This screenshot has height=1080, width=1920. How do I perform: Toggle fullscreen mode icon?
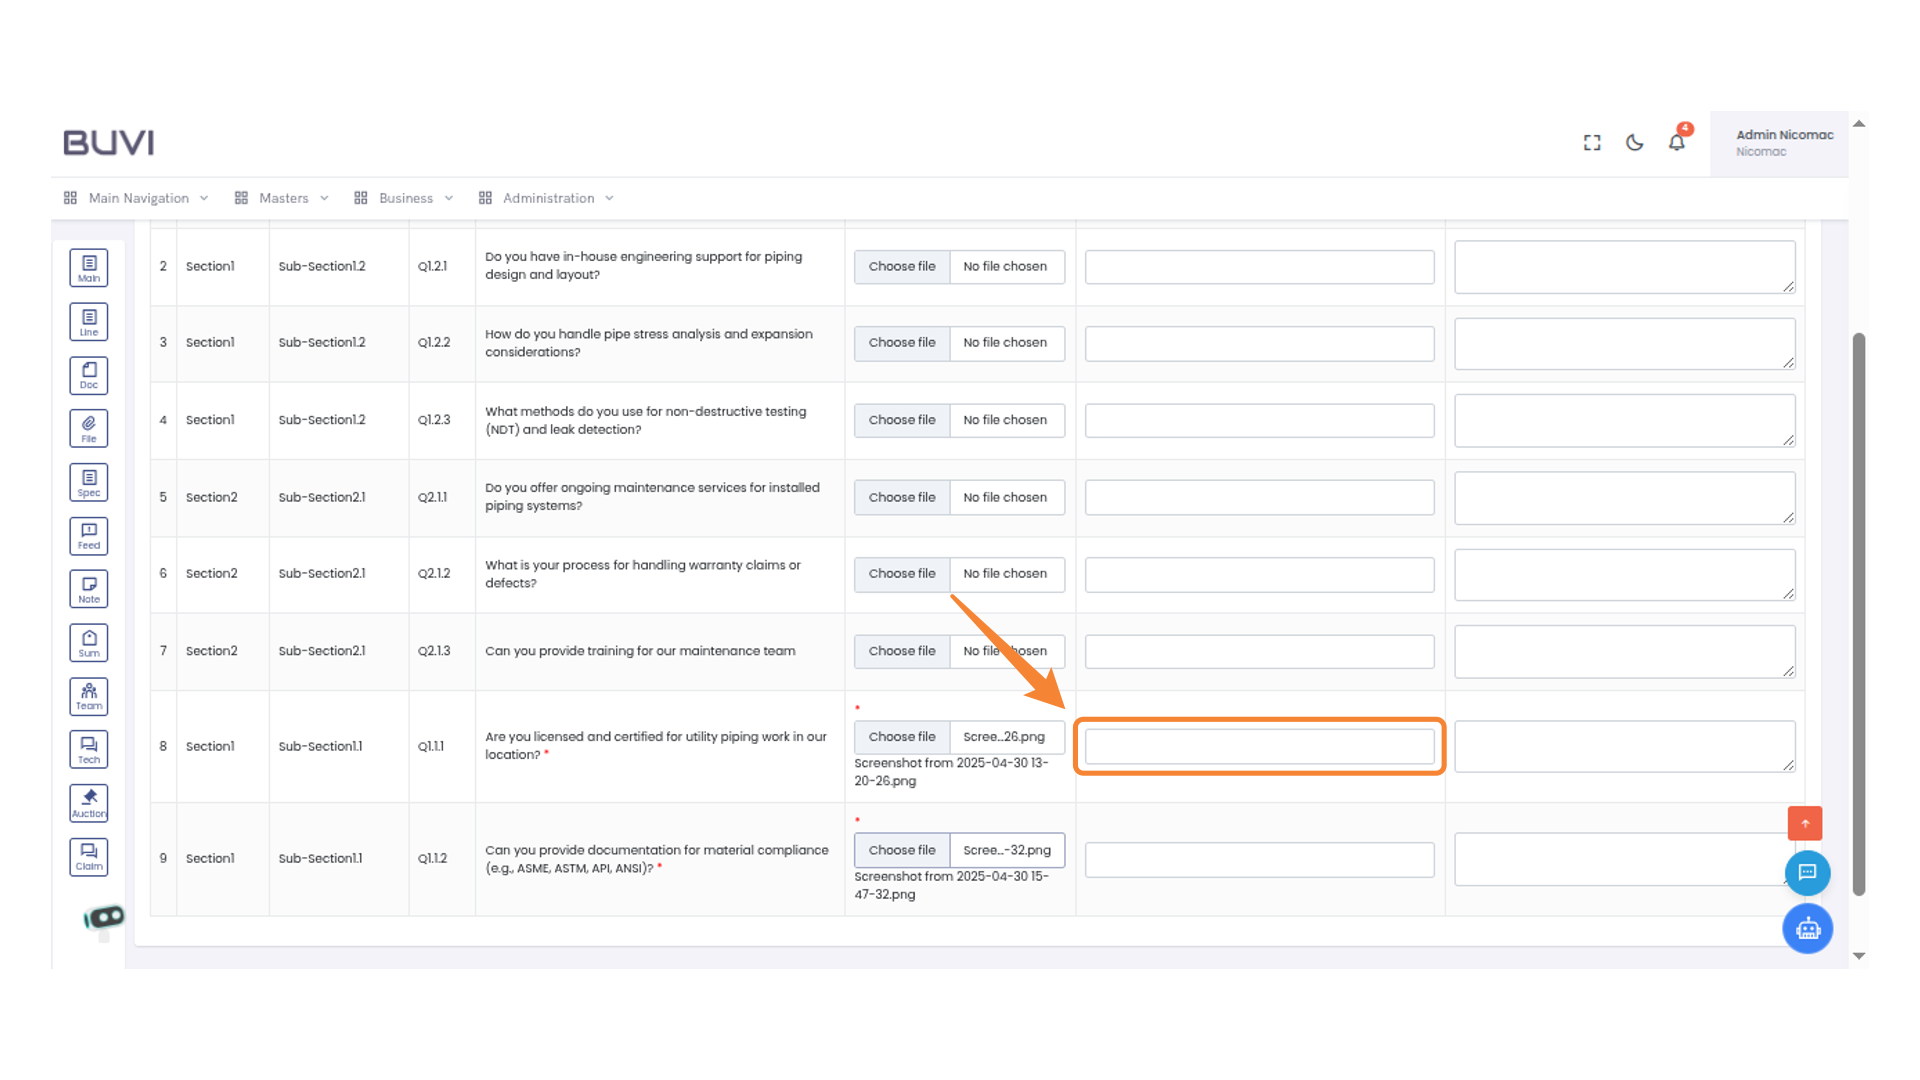pos(1592,143)
